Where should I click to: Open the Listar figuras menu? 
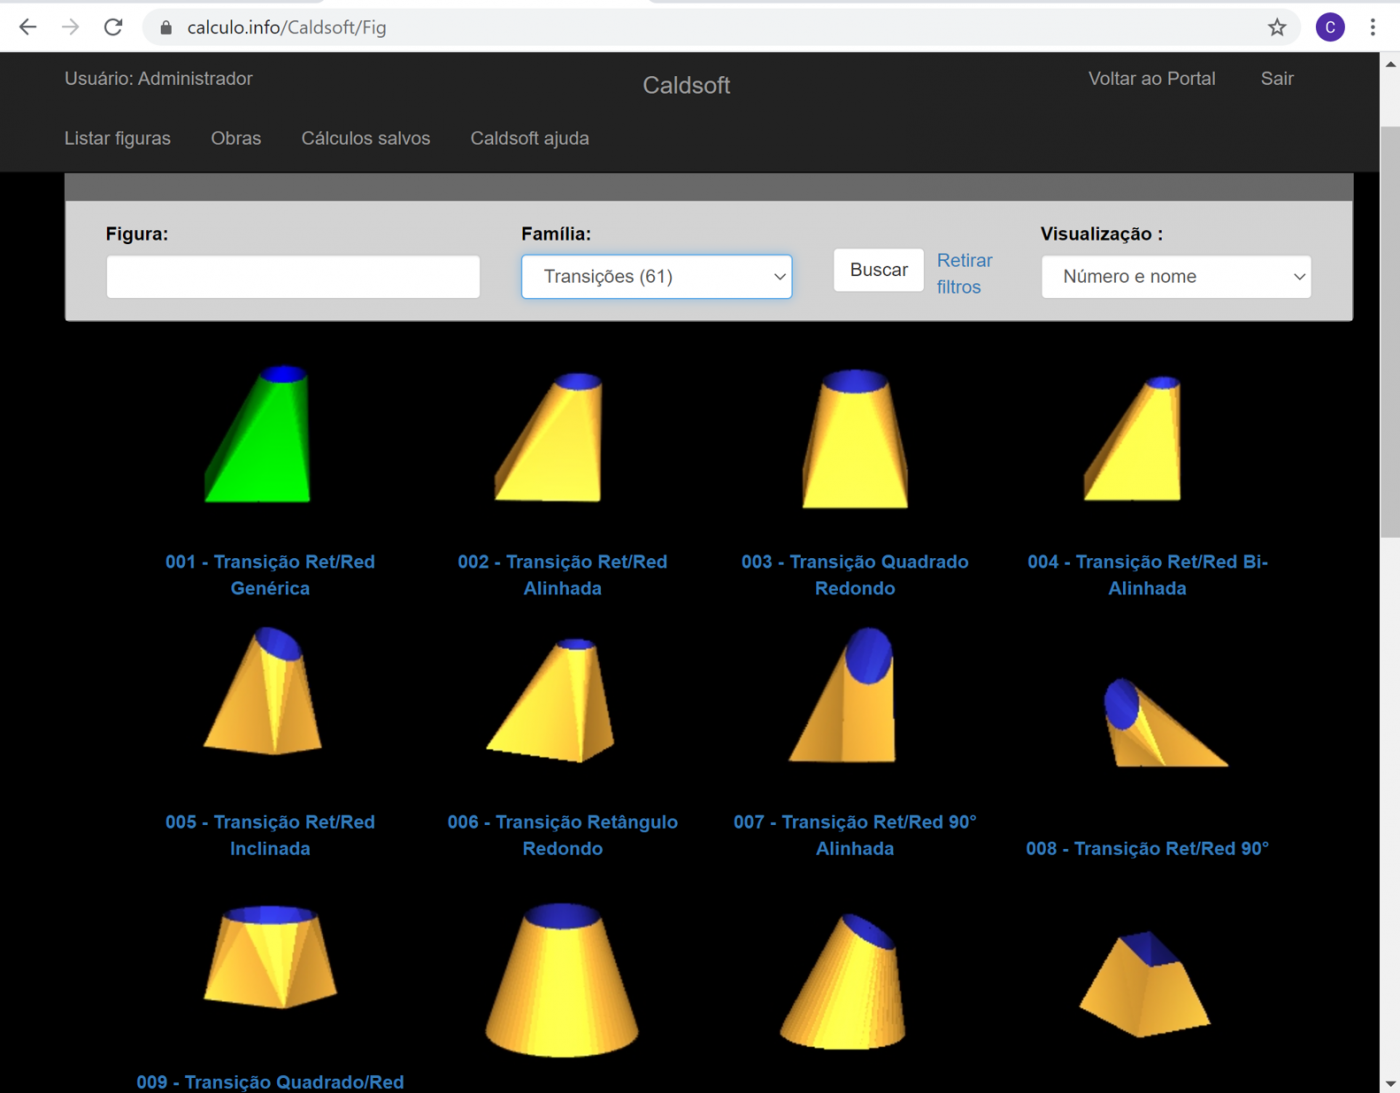117,139
